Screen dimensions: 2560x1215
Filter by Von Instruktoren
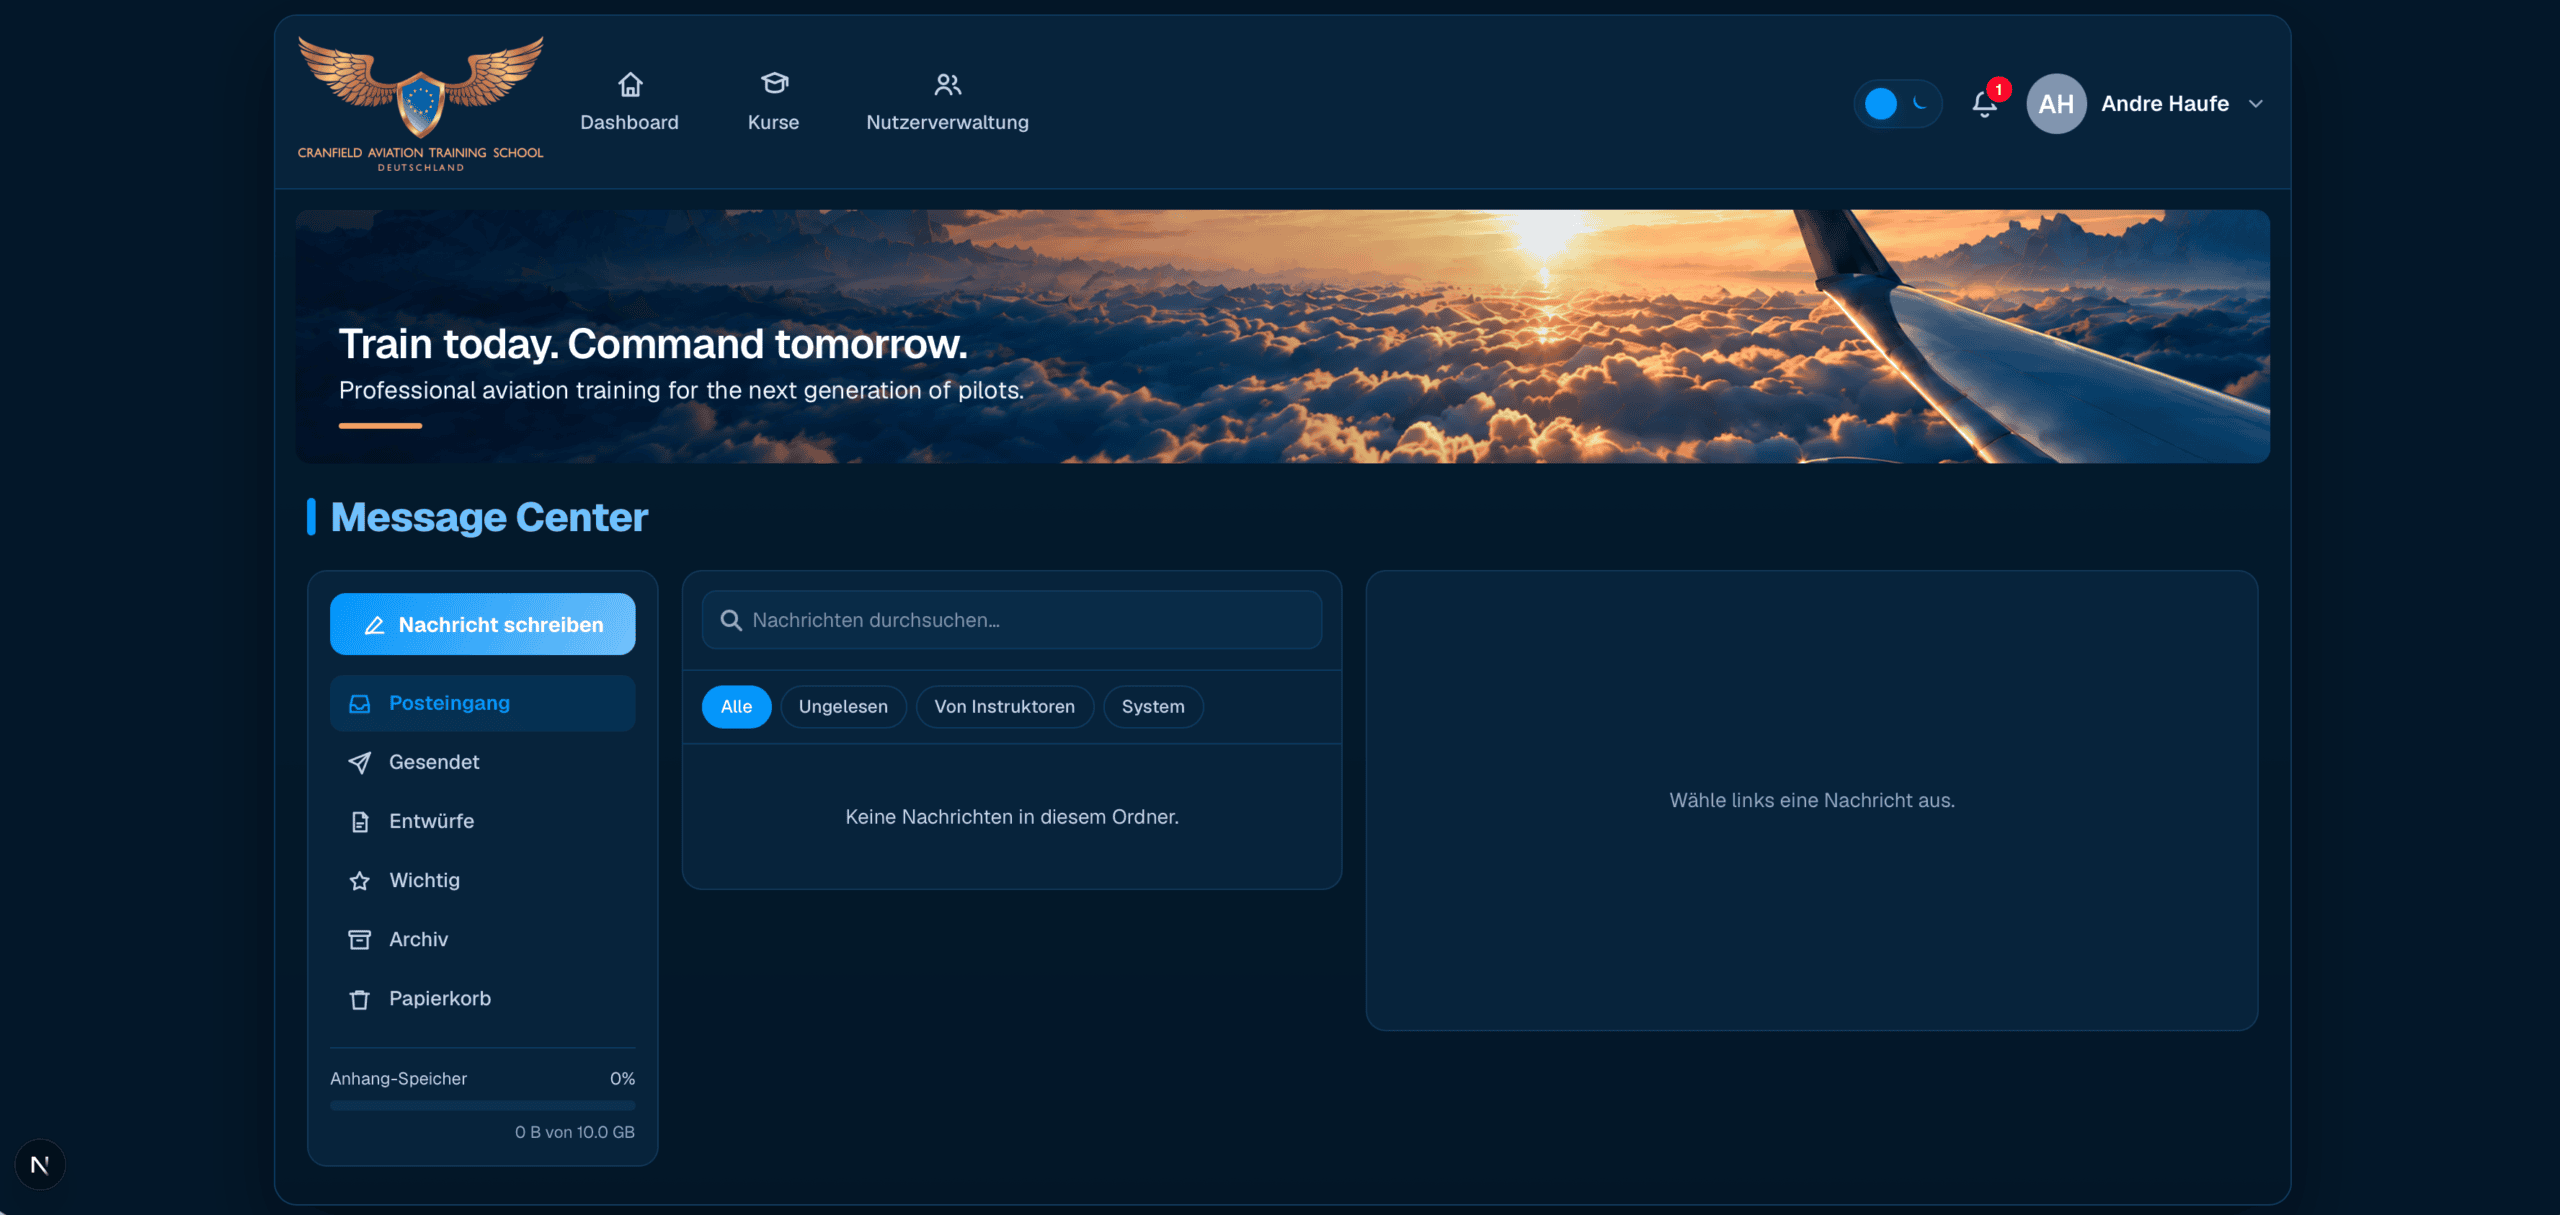point(1004,707)
